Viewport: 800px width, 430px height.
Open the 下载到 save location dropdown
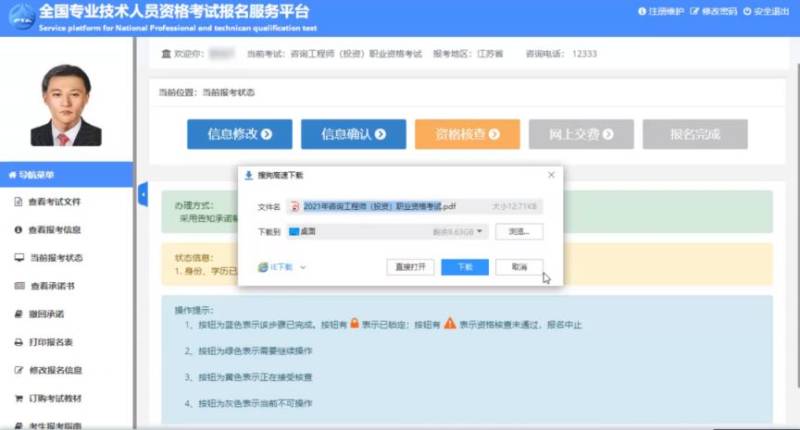[x=481, y=232]
